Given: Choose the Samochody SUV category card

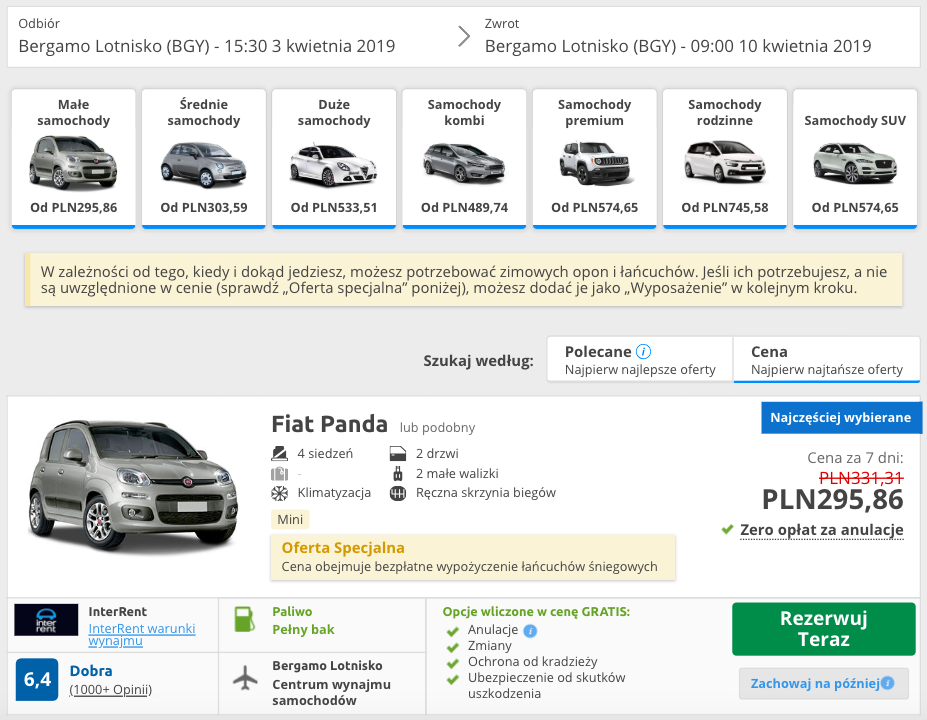Looking at the screenshot, I should pos(855,158).
